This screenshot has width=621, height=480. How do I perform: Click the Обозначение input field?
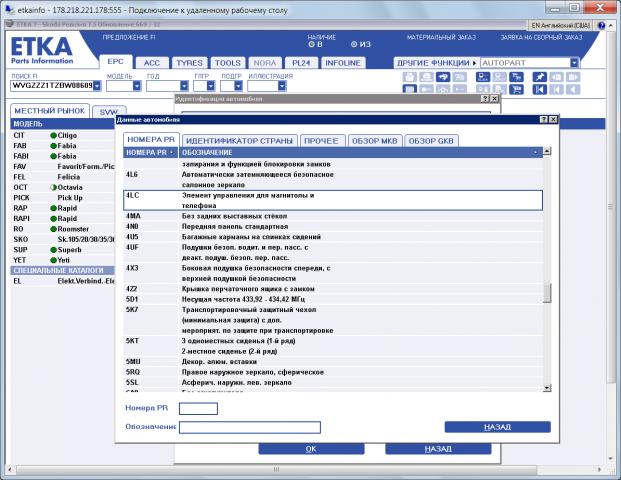coord(250,427)
